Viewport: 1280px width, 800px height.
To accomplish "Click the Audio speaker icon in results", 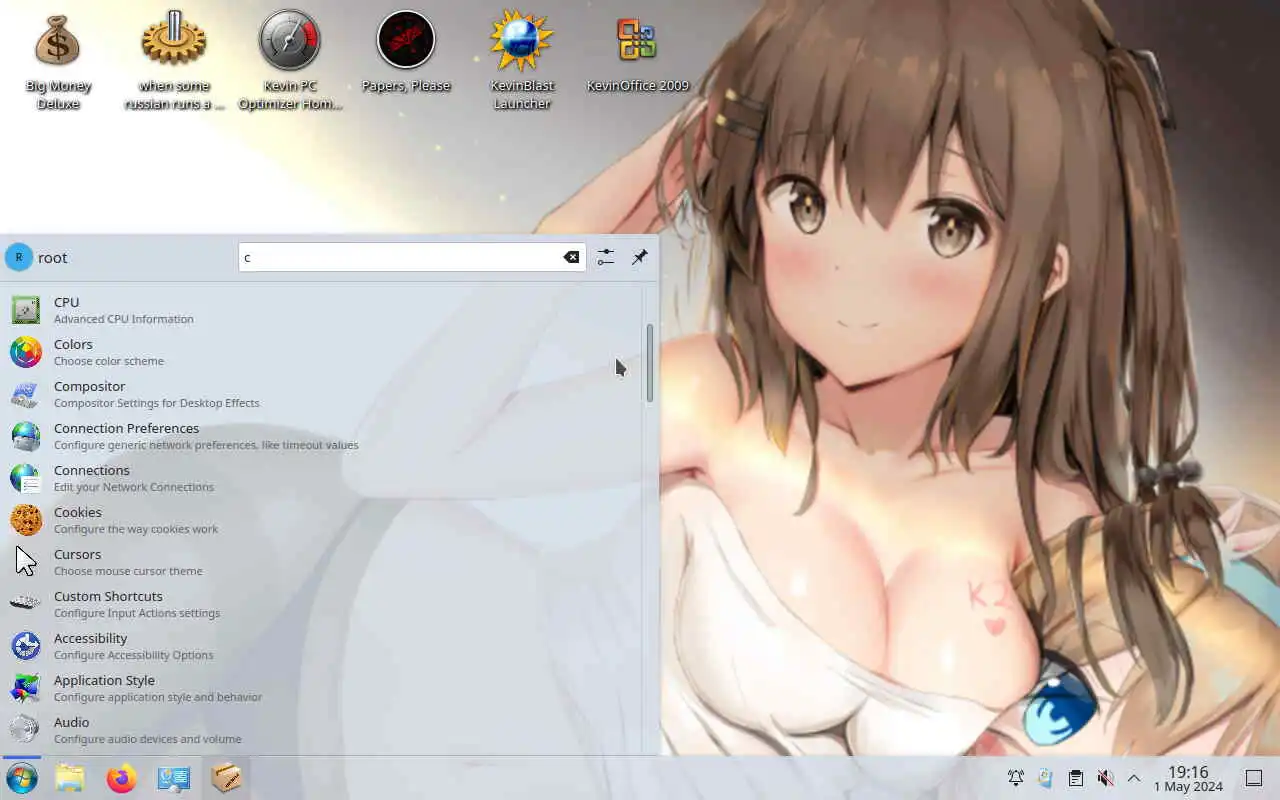I will (26, 730).
